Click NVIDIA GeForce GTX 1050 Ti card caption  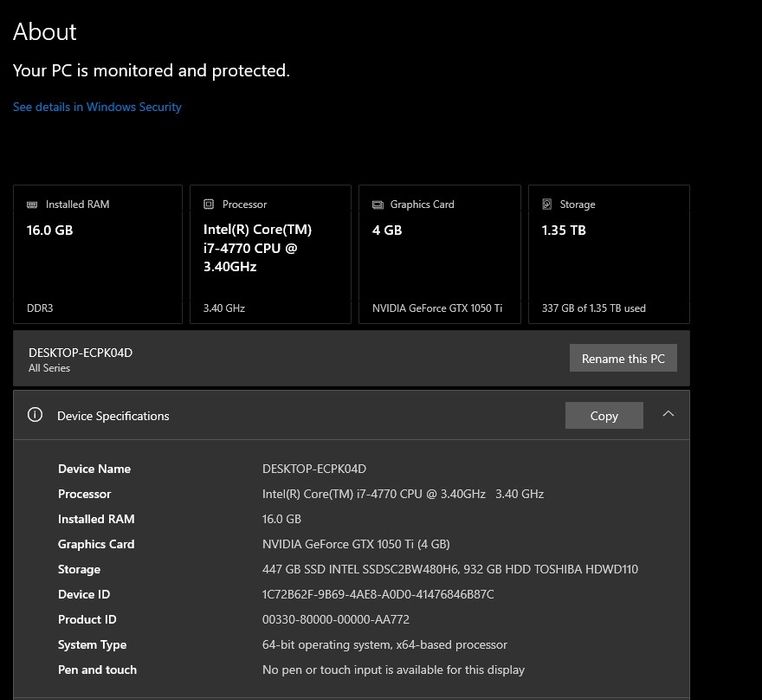[437, 308]
